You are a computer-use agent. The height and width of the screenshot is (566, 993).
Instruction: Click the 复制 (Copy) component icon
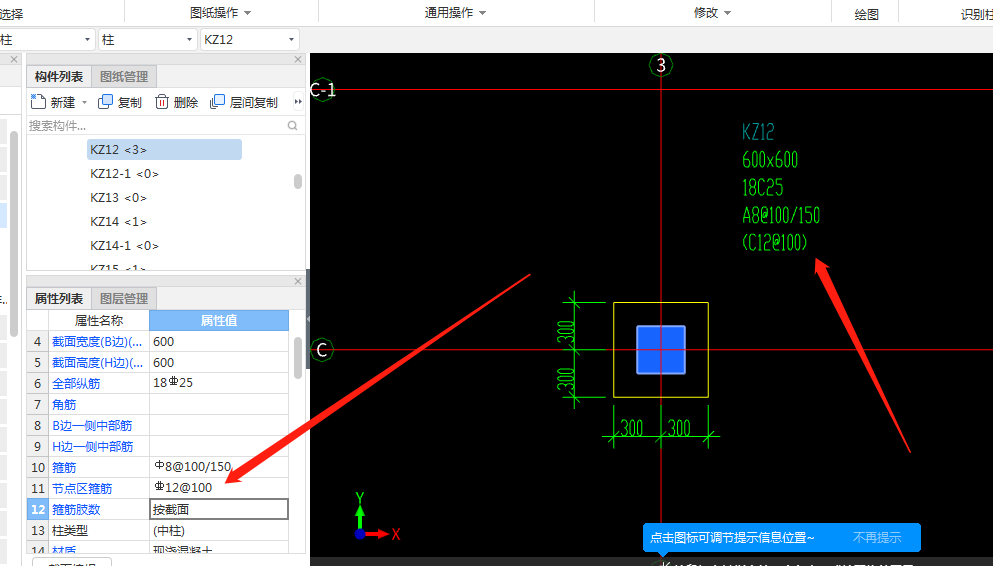105,101
